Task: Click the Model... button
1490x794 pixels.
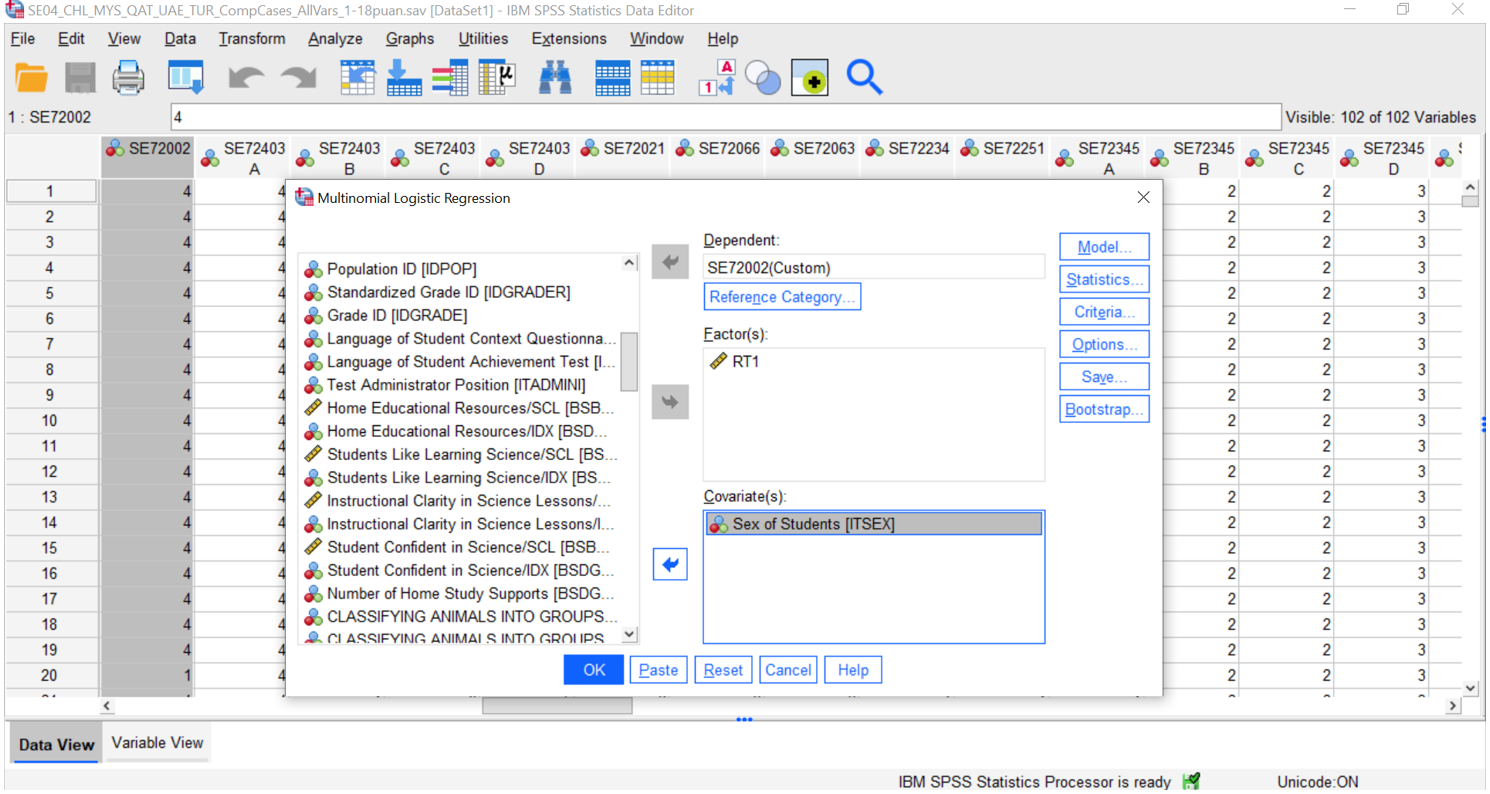Action: [x=1104, y=247]
